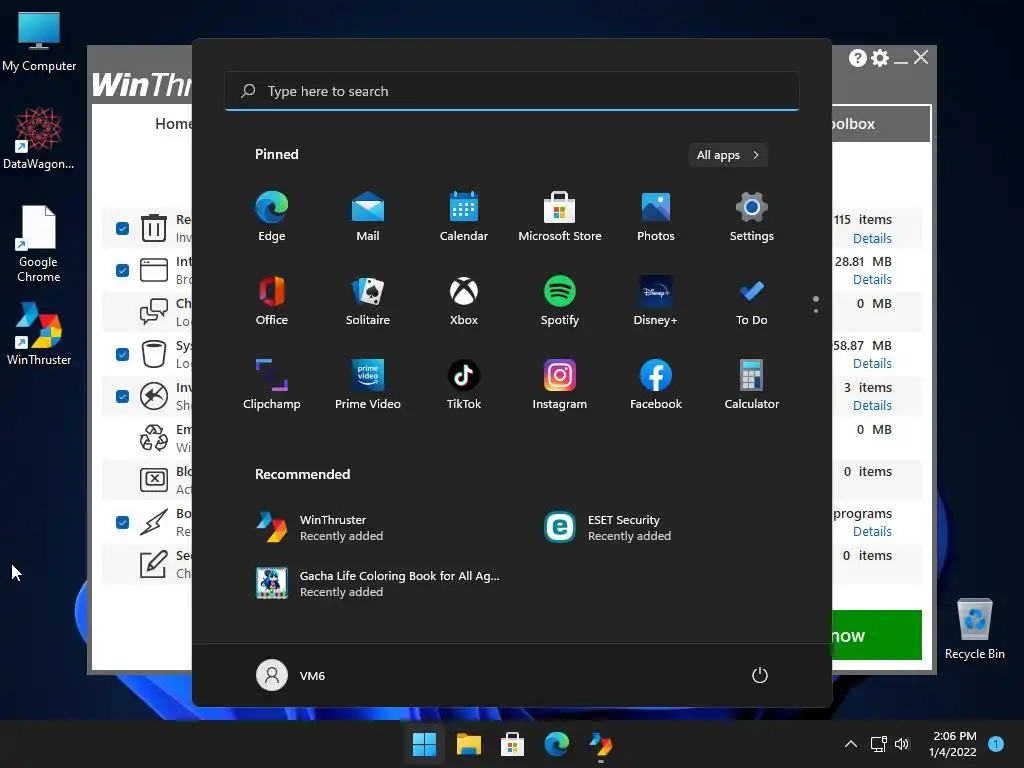
Task: Launch Facebook pinned app
Action: 656,385
